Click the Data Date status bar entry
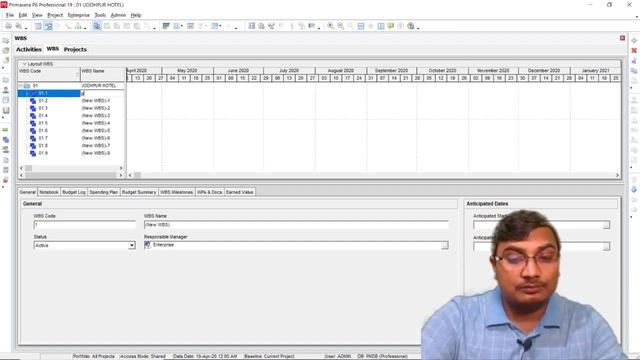The width and height of the screenshot is (640, 360). point(205,356)
